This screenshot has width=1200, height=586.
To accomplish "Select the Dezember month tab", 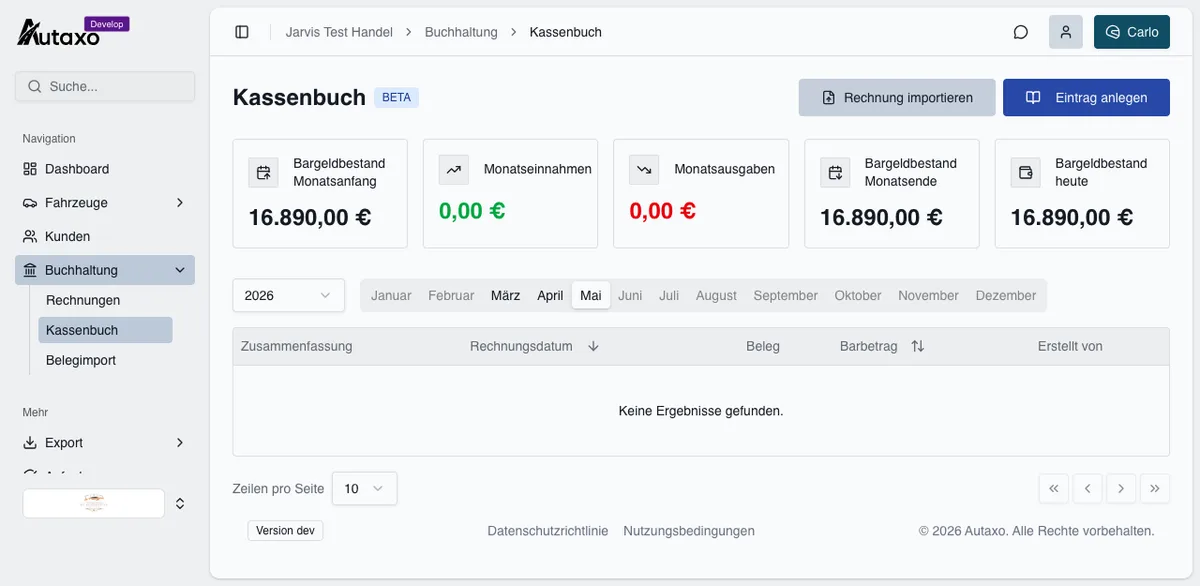I will pos(1007,296).
